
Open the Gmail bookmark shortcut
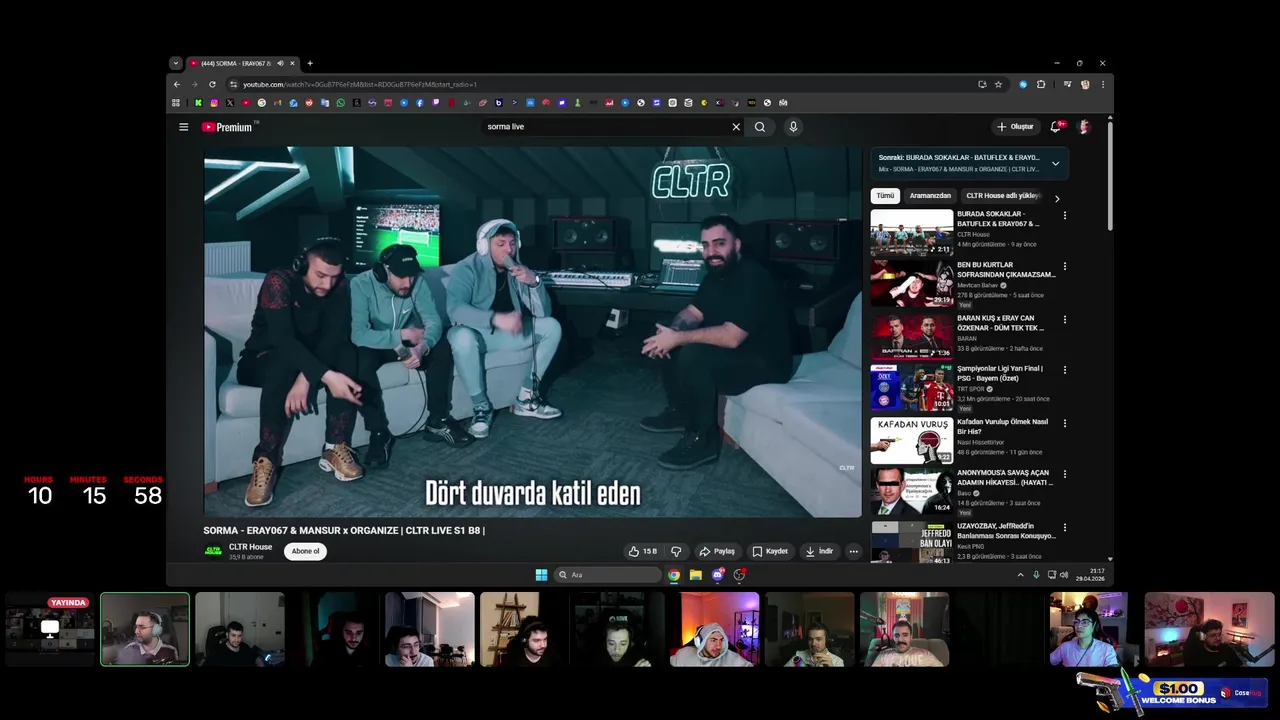(x=277, y=102)
